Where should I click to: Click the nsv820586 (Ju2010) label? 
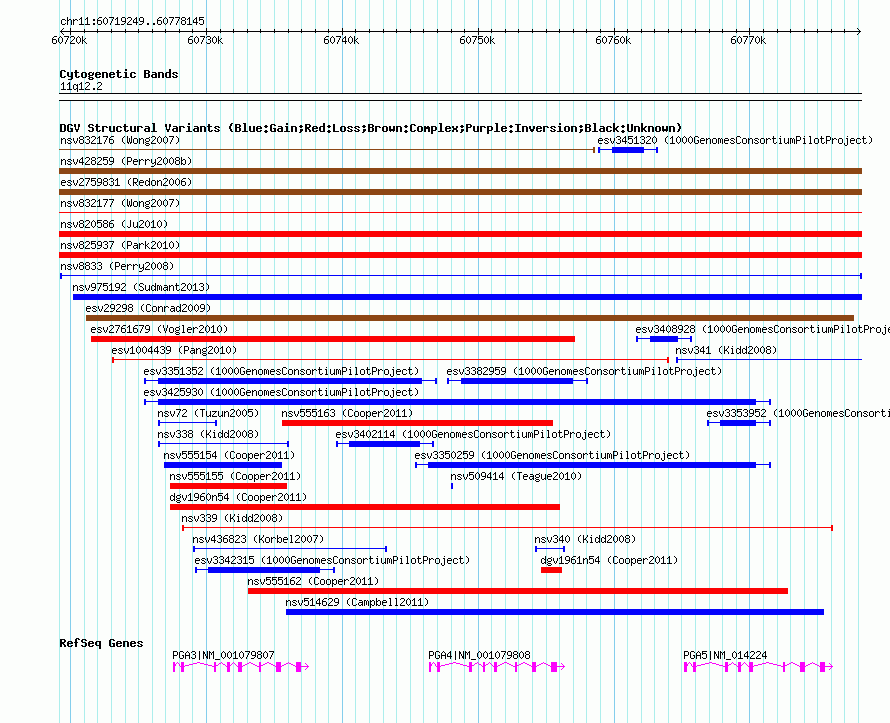coord(114,224)
